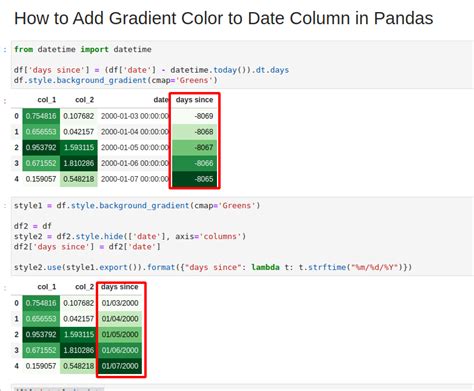Click the background_gradient line in first cell
Viewport: 474px width, 391px height.
116,80
